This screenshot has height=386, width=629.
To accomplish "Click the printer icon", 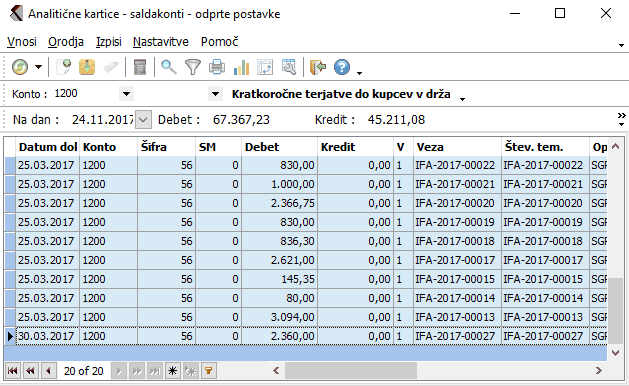I will tap(217, 67).
